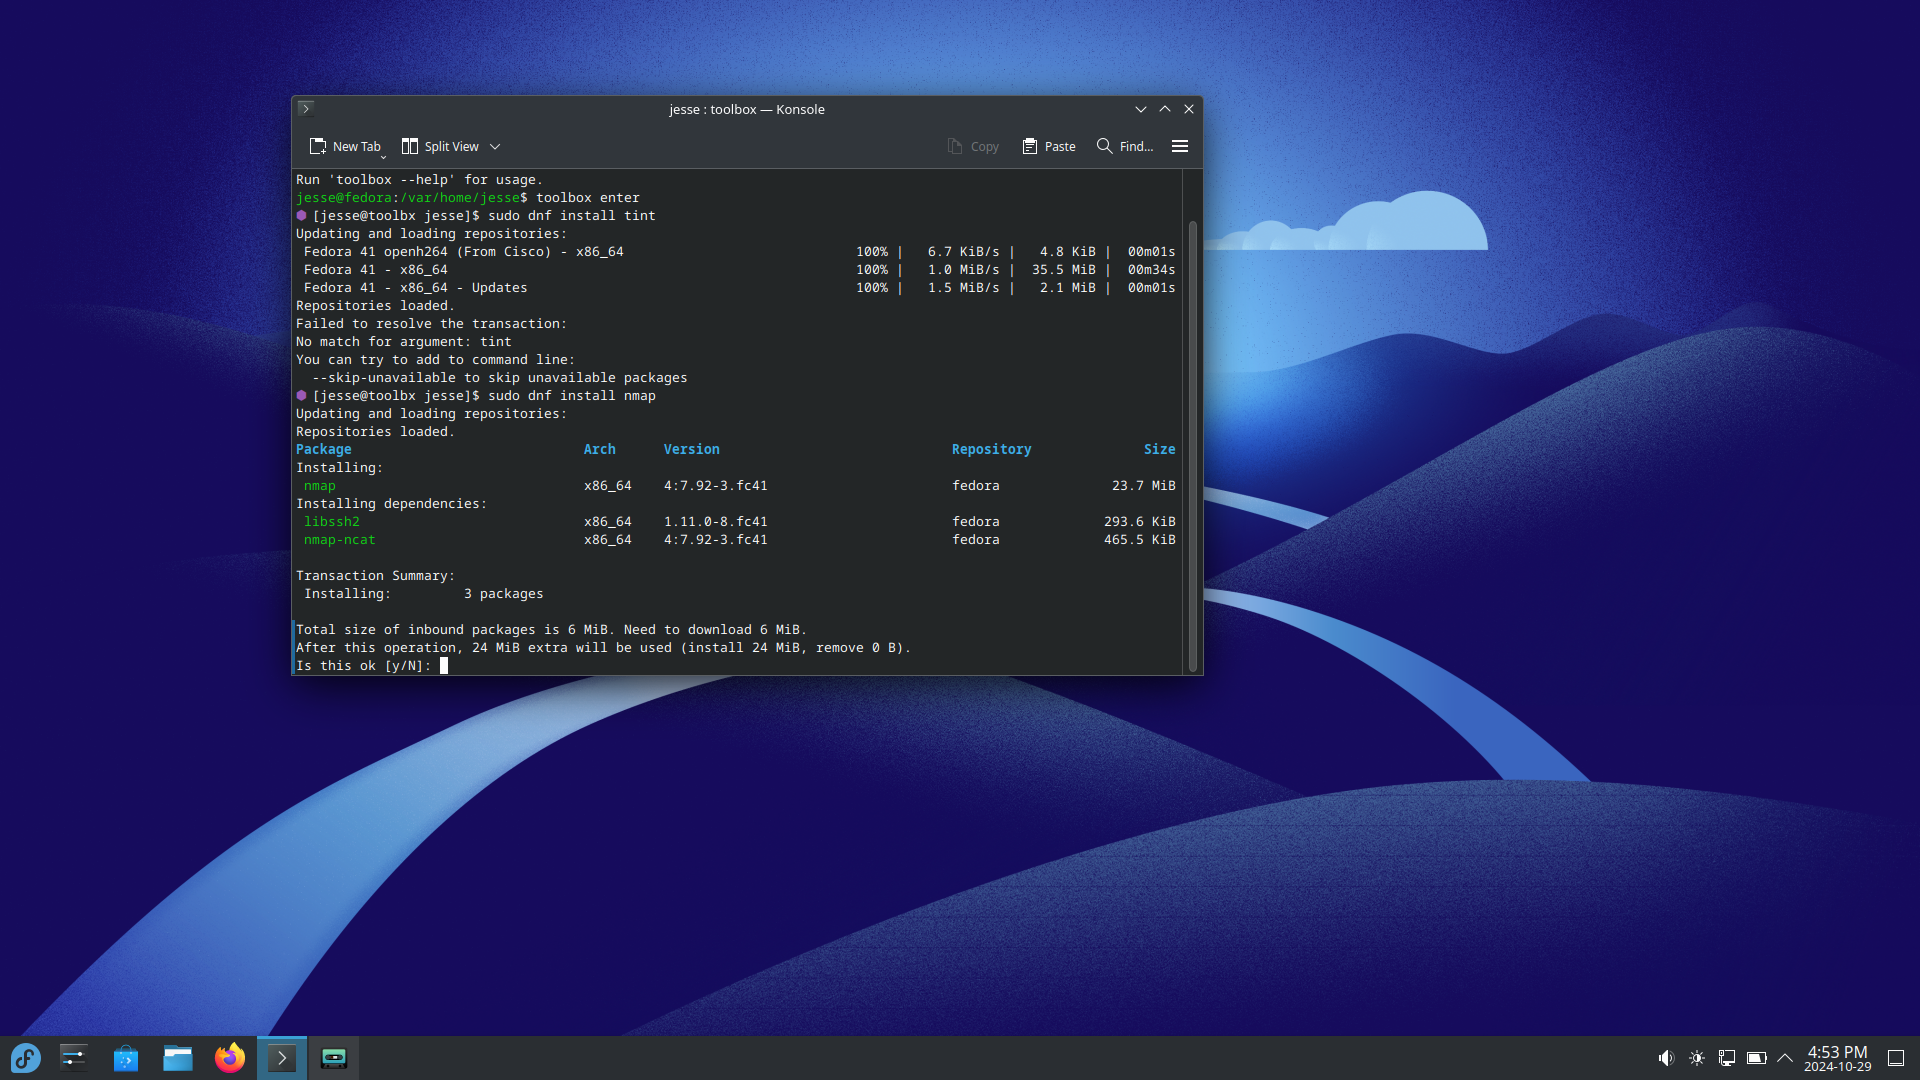Click the 'nmap' package name

click(x=320, y=486)
